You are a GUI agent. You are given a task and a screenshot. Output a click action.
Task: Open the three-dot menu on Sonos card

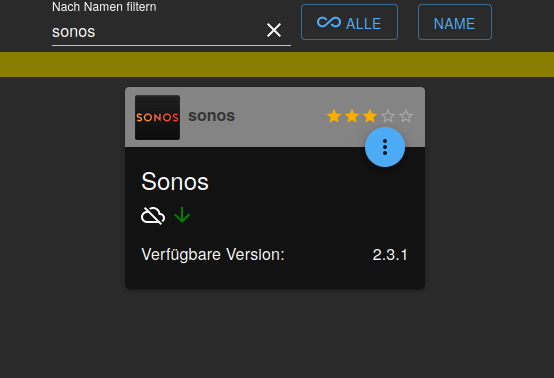click(x=385, y=147)
